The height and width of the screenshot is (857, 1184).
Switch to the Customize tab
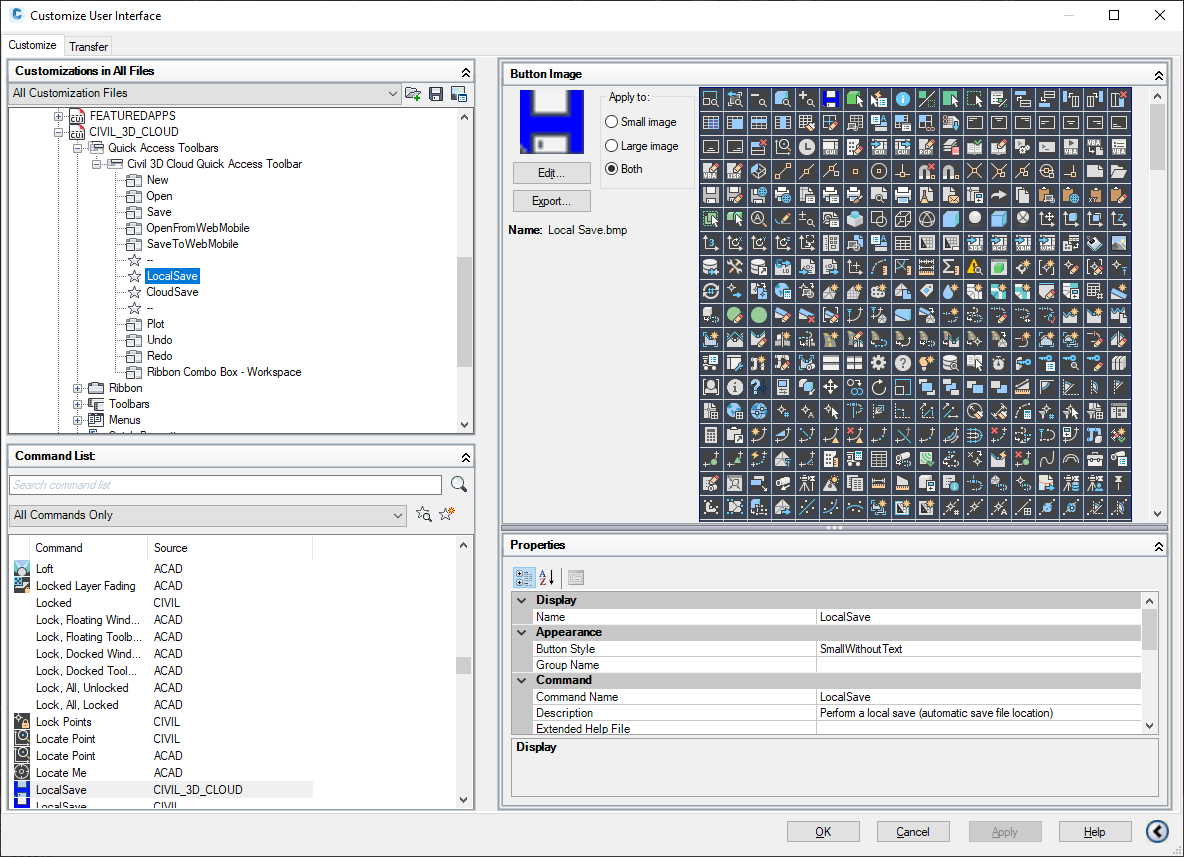(32, 45)
